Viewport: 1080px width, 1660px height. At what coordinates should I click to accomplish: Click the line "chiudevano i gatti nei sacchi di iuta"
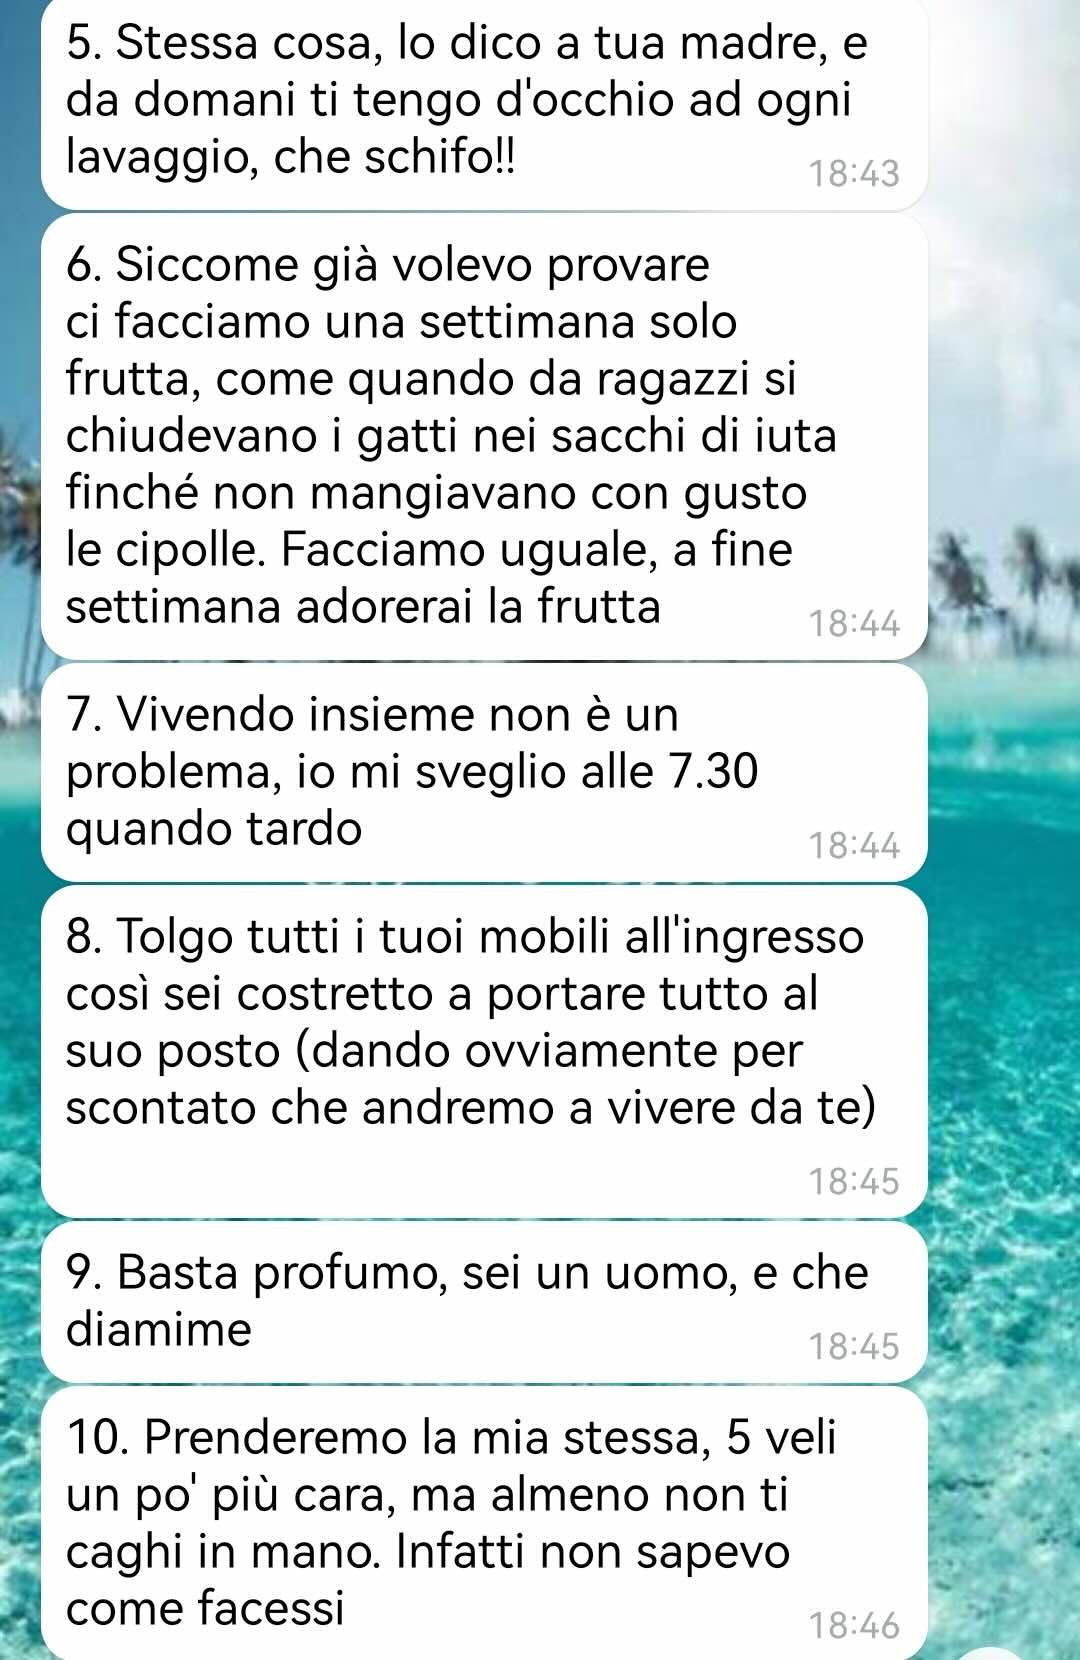[x=451, y=436]
